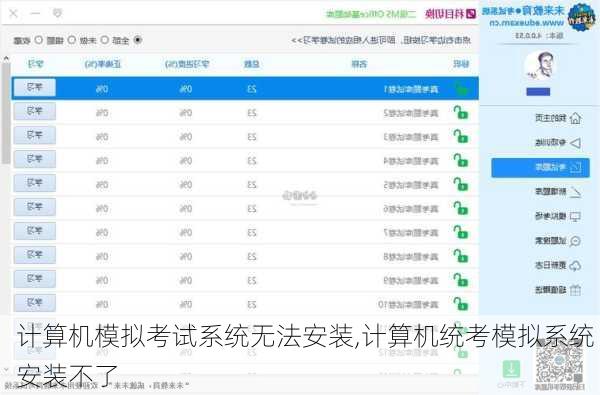
Task: Click the 锁定 column header
Action: tap(461, 64)
